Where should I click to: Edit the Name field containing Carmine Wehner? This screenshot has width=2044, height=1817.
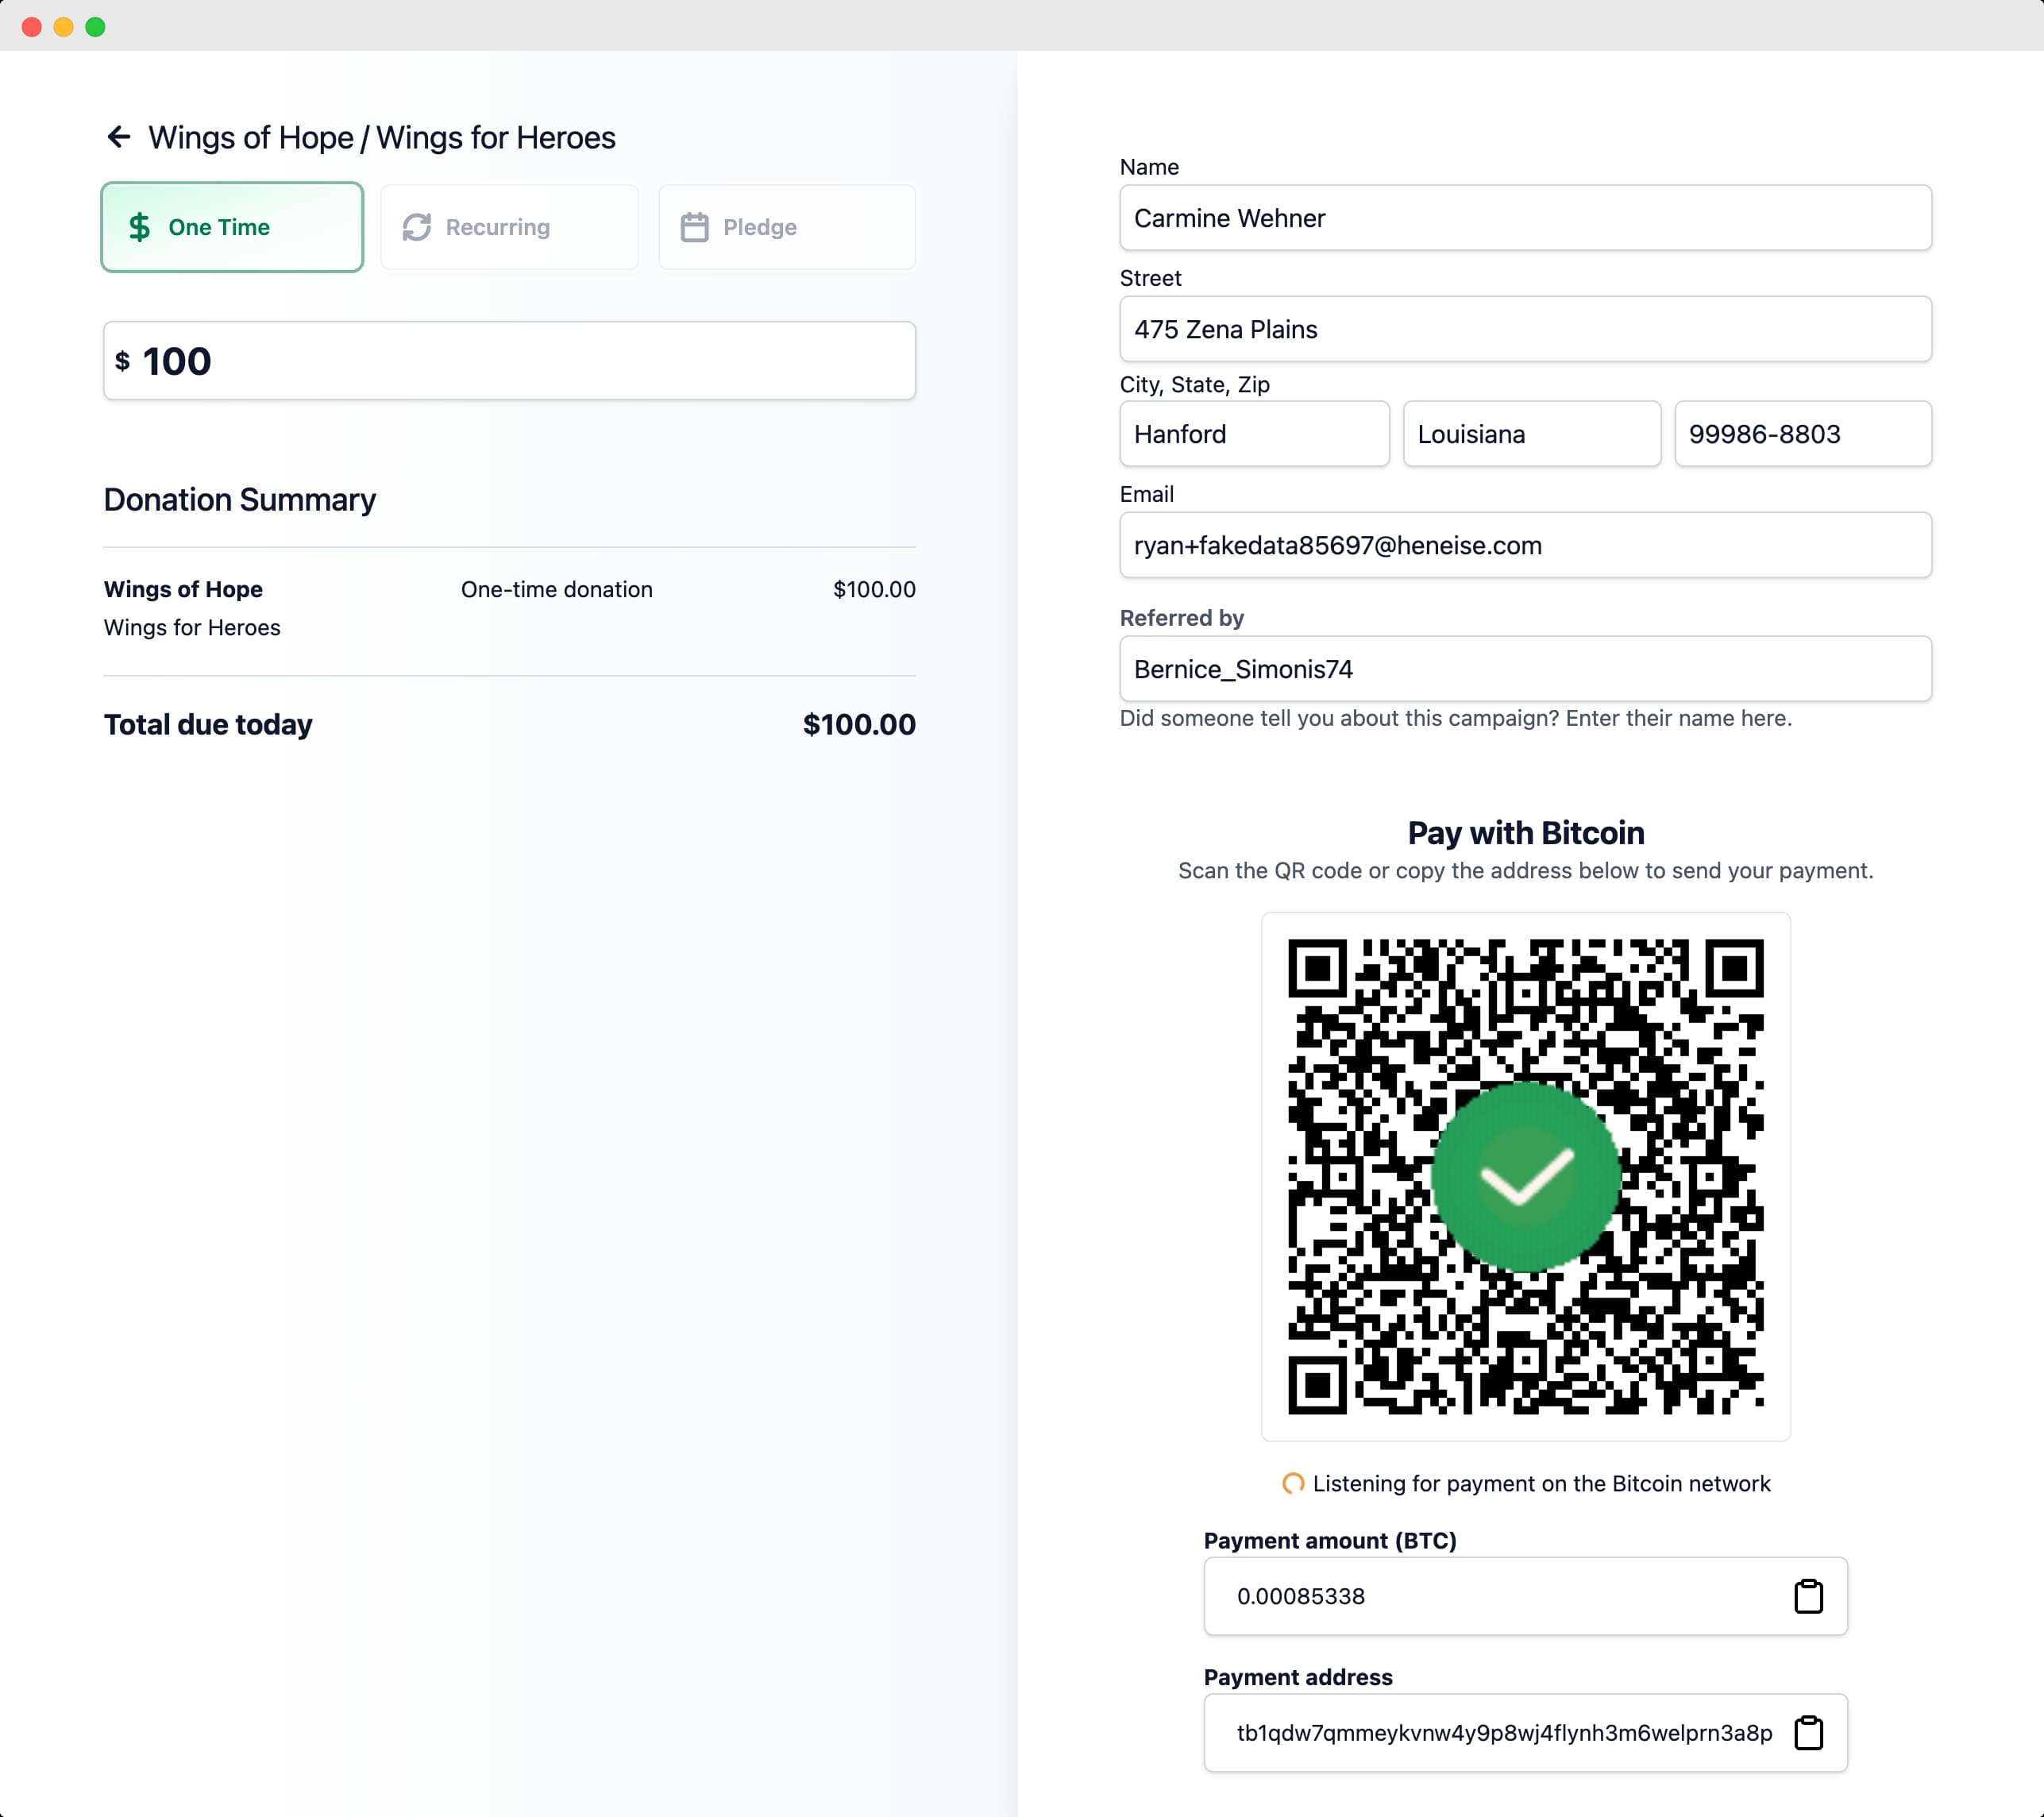[1525, 218]
